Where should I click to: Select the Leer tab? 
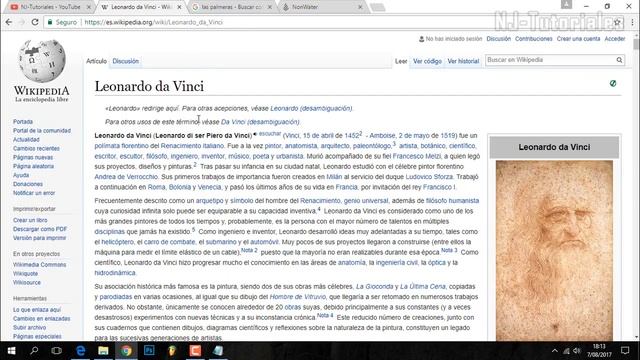coord(401,61)
